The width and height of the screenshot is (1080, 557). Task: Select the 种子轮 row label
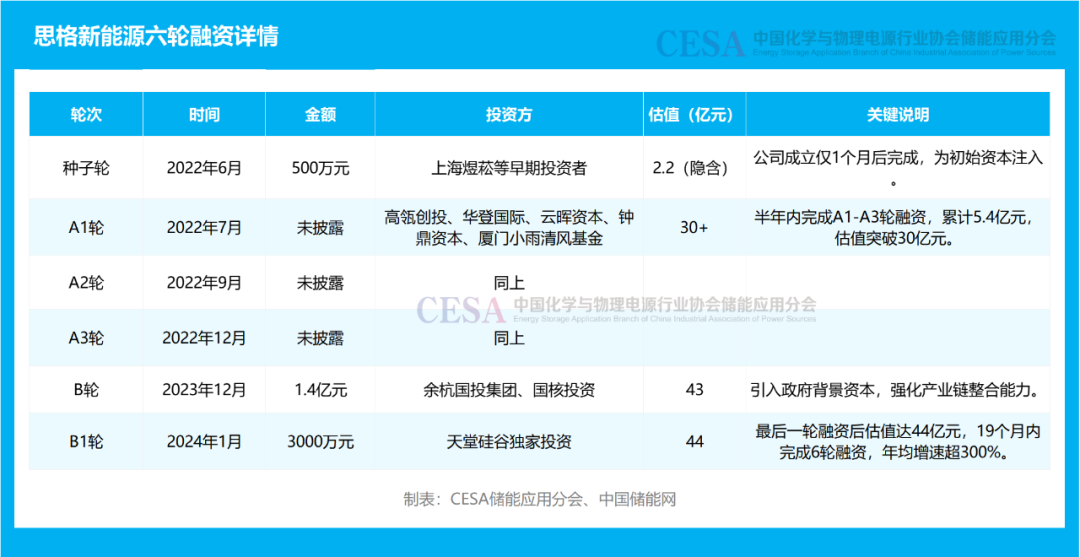pyautogui.click(x=86, y=168)
